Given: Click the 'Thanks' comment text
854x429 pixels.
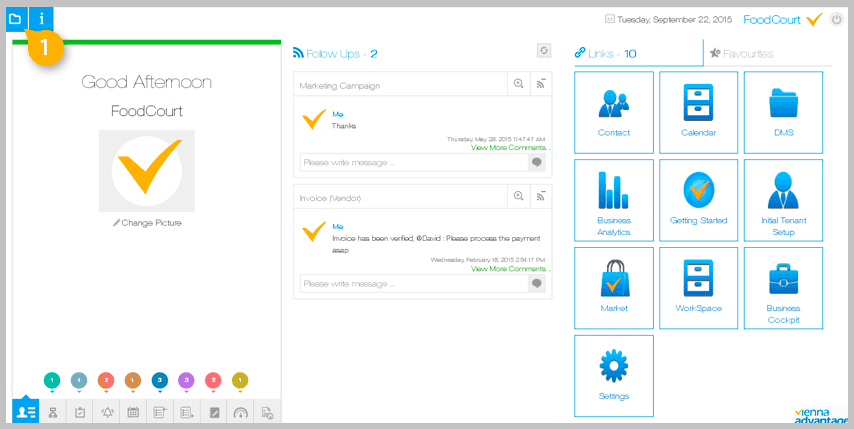Looking at the screenshot, I should coord(344,126).
